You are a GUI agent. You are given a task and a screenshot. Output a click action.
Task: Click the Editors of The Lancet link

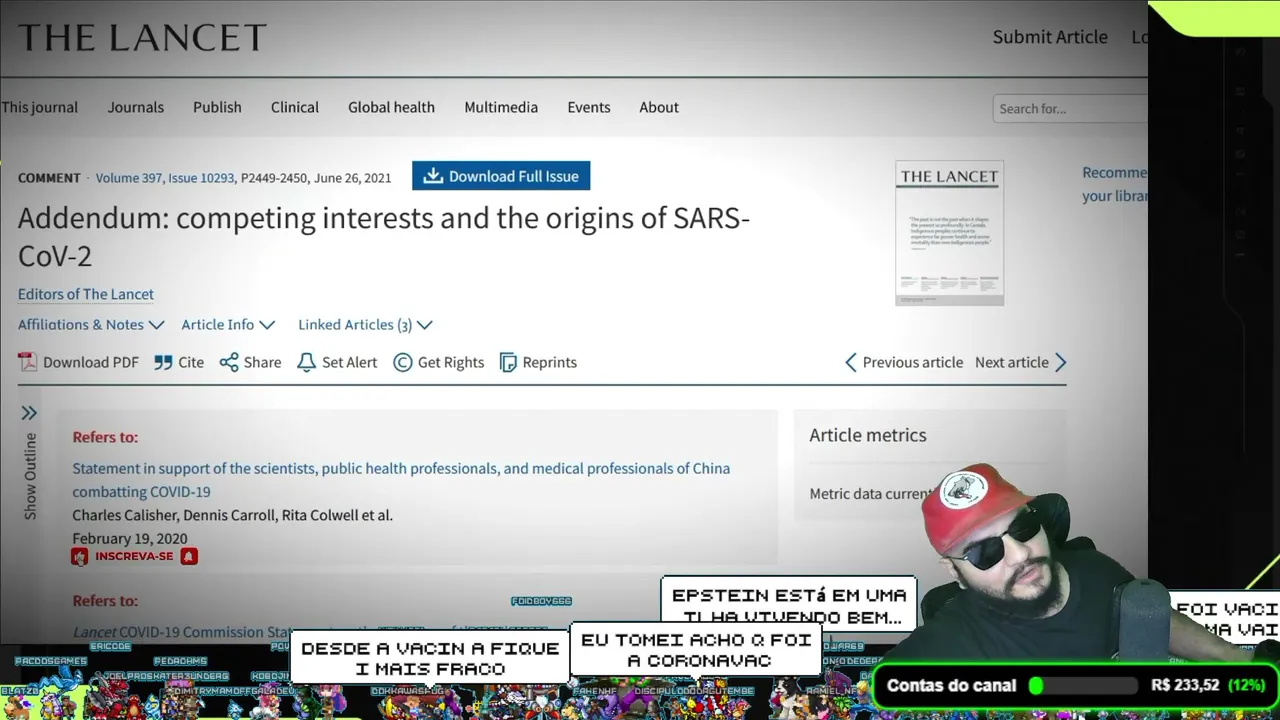[86, 294]
